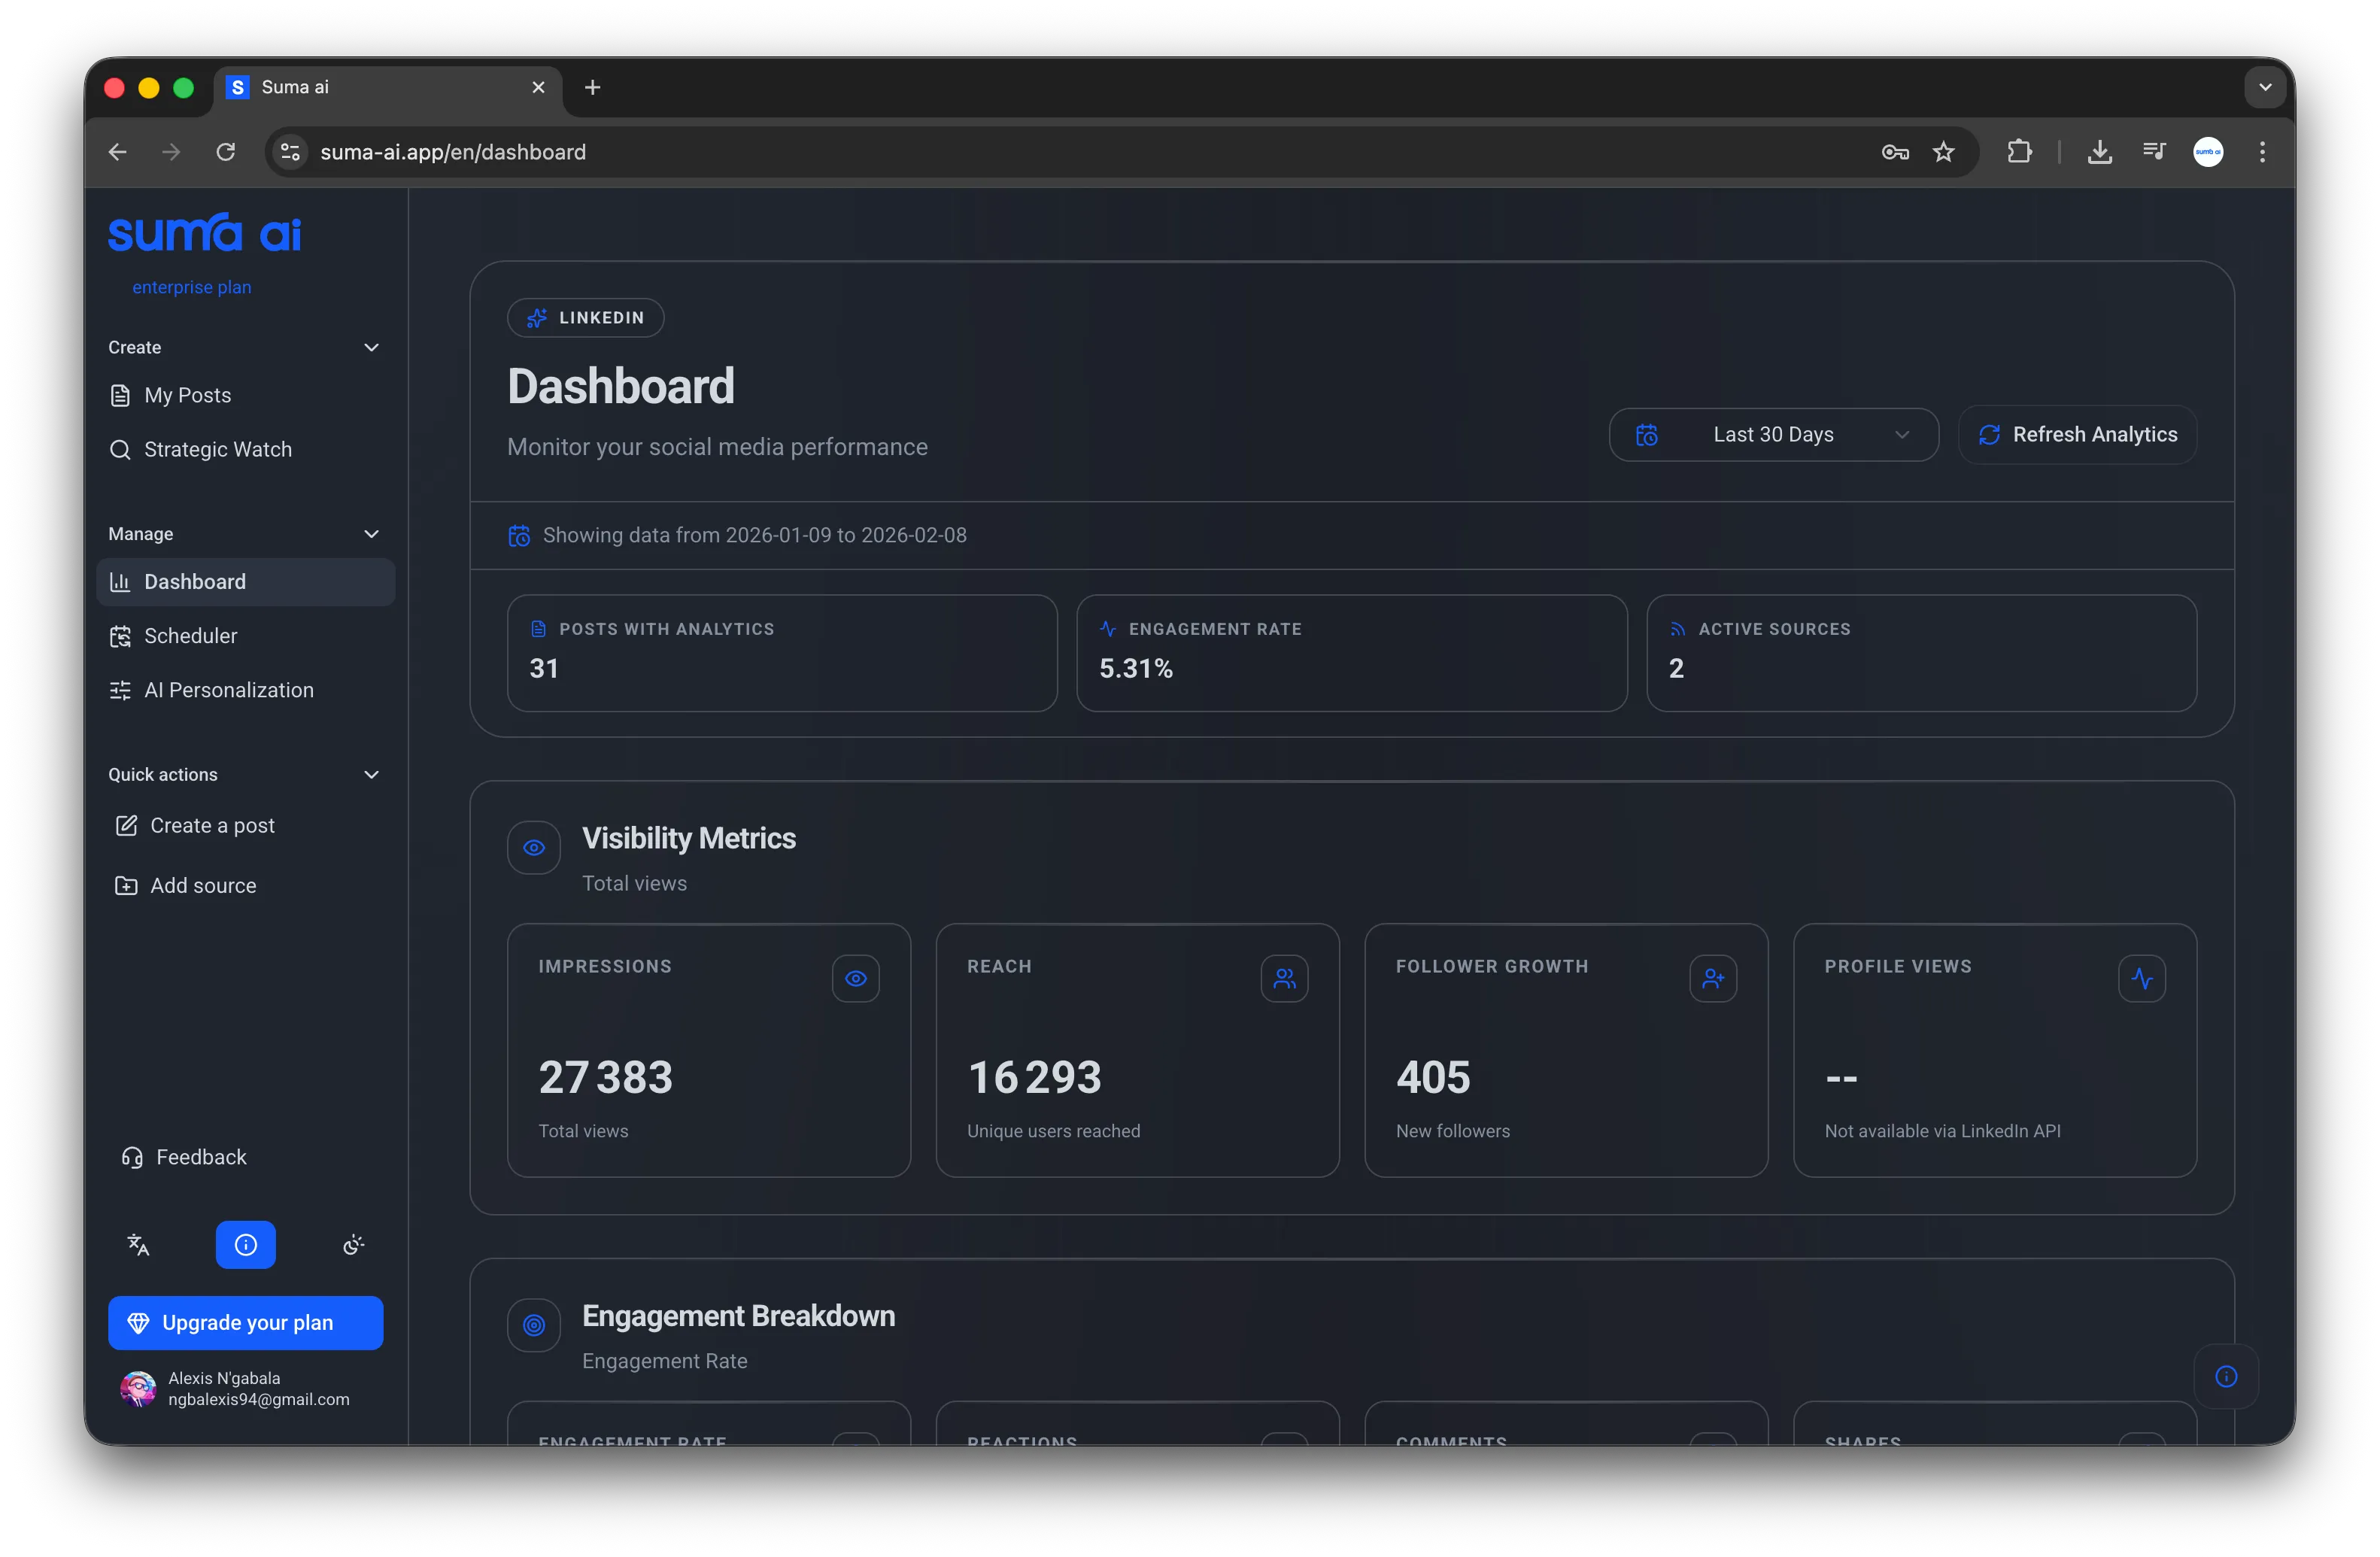Open the Feedback link

click(246, 1157)
